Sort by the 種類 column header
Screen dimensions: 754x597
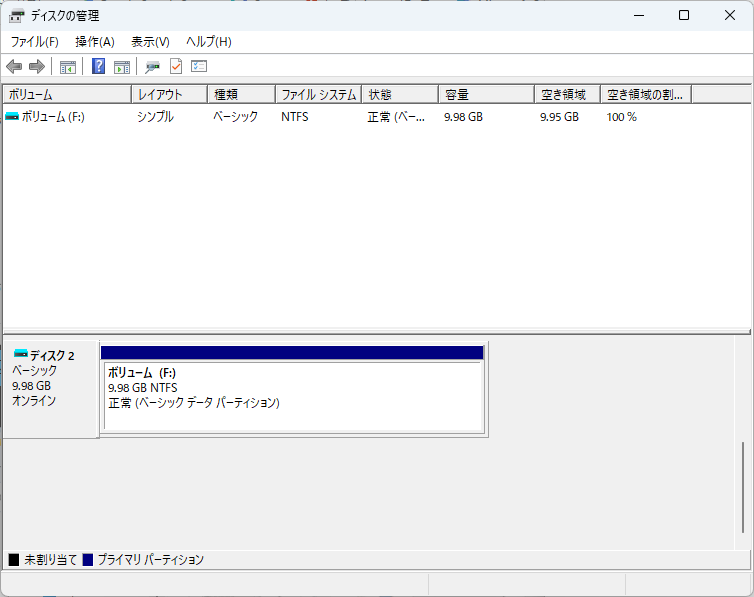242,95
